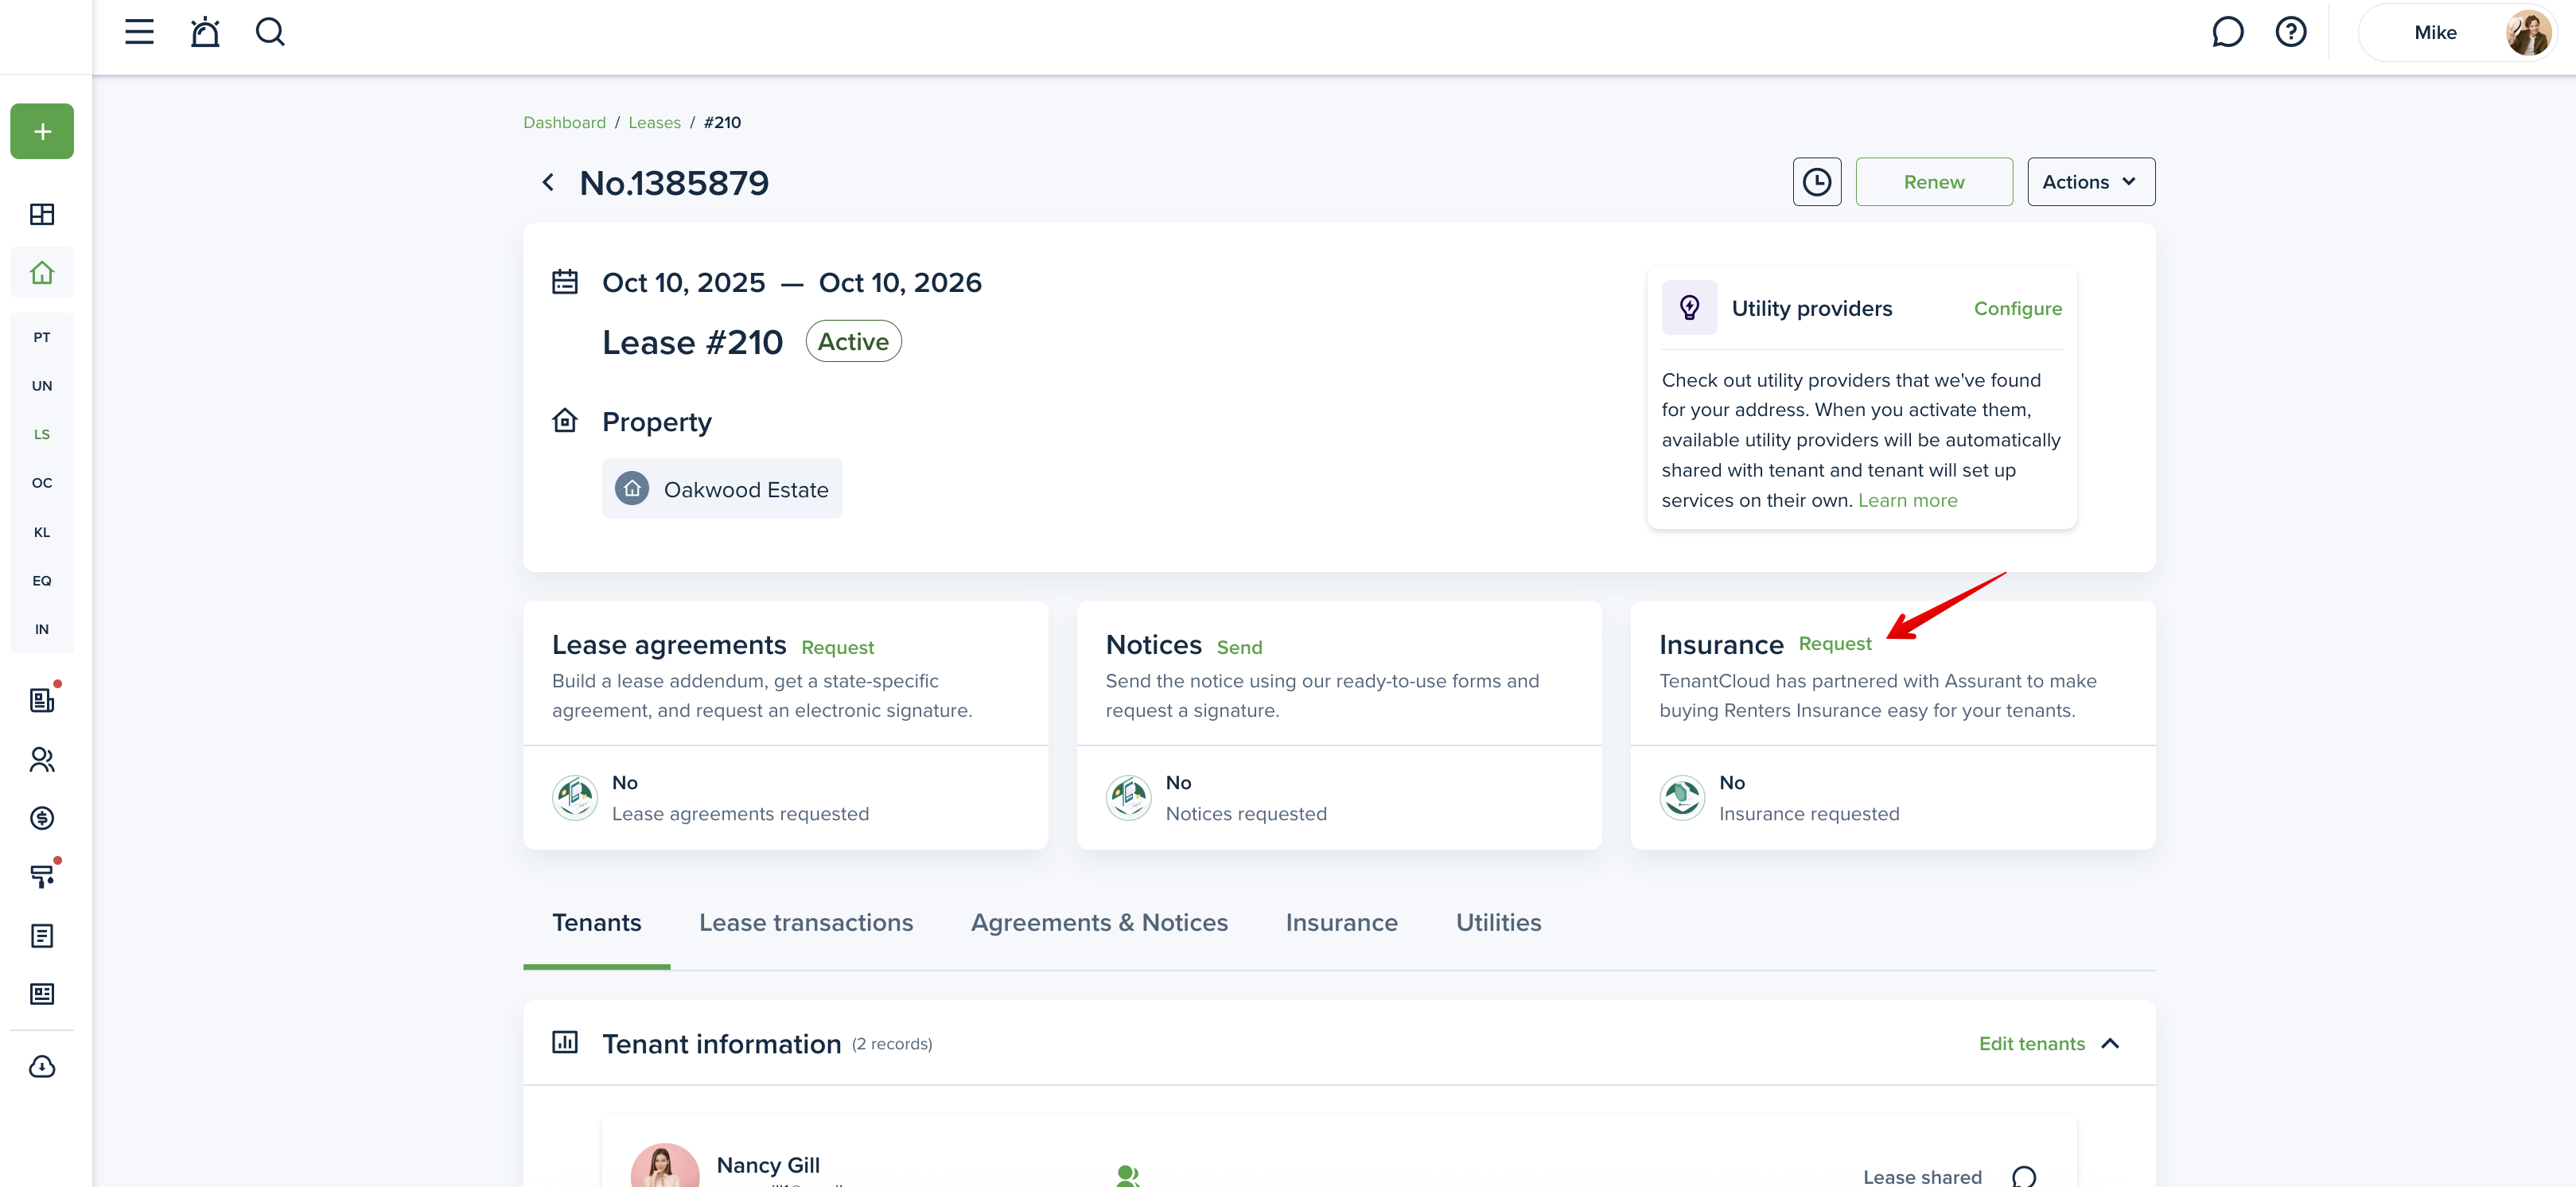
Task: Click Configure for Utility providers
Action: [x=2017, y=308]
